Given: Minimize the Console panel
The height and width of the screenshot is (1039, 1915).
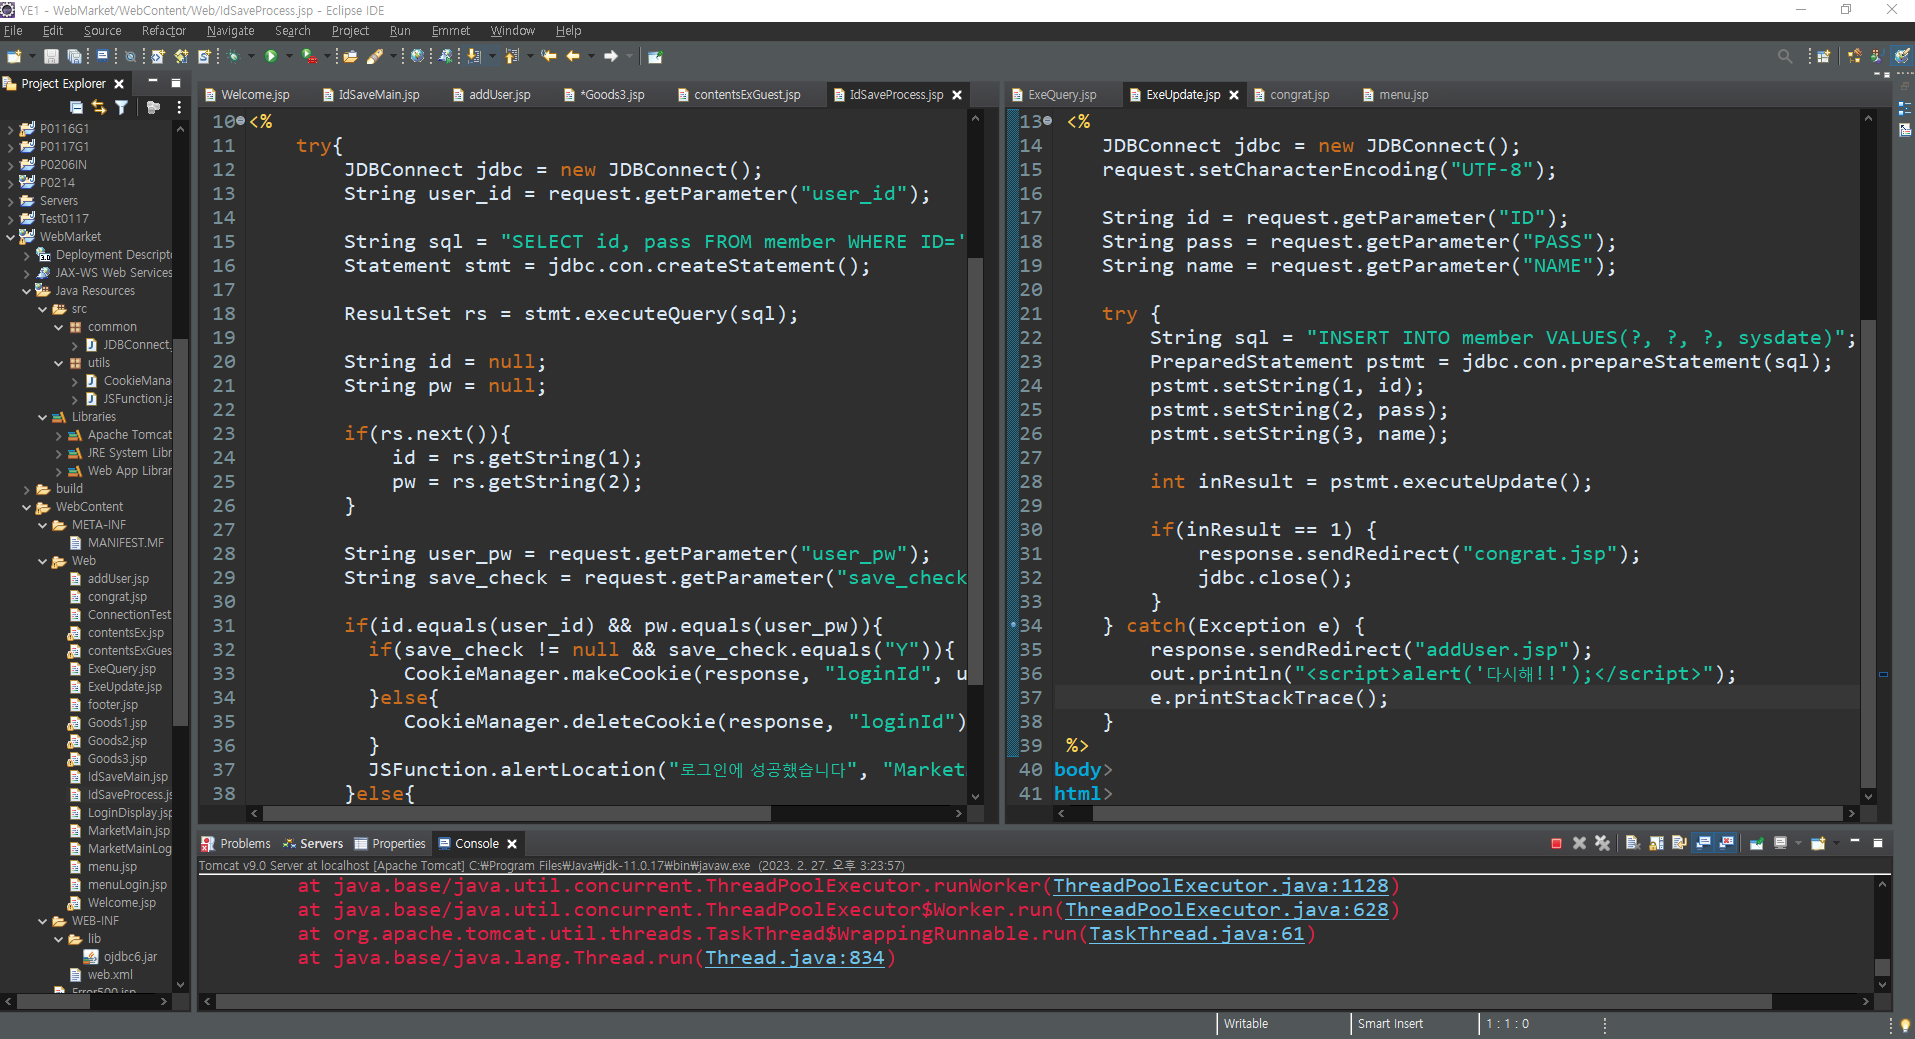Looking at the screenshot, I should [1855, 843].
